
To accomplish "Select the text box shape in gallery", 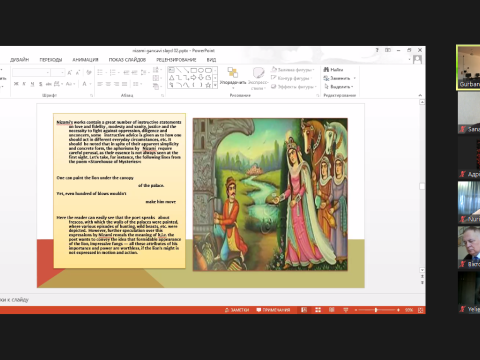I will (171, 70).
